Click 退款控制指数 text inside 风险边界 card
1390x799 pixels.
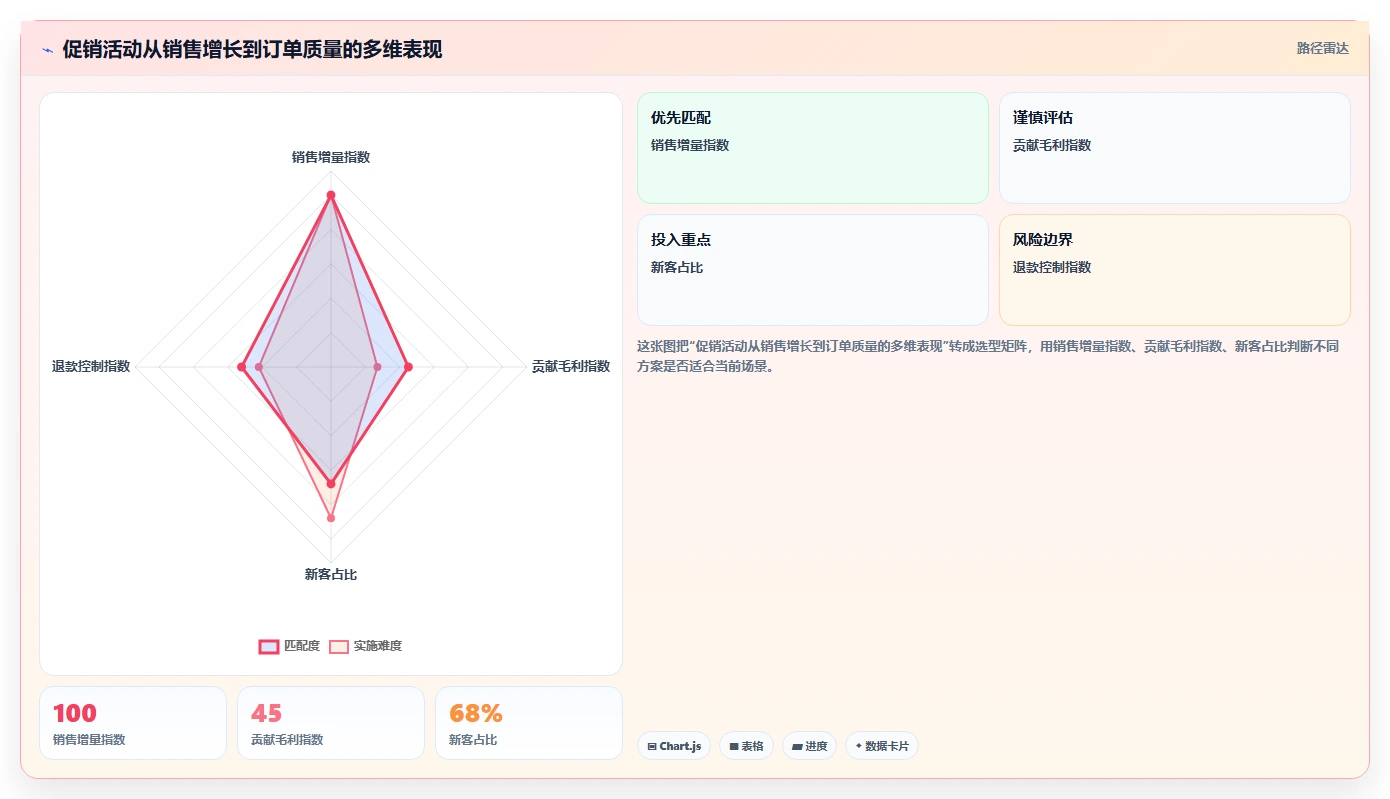[x=1052, y=267]
